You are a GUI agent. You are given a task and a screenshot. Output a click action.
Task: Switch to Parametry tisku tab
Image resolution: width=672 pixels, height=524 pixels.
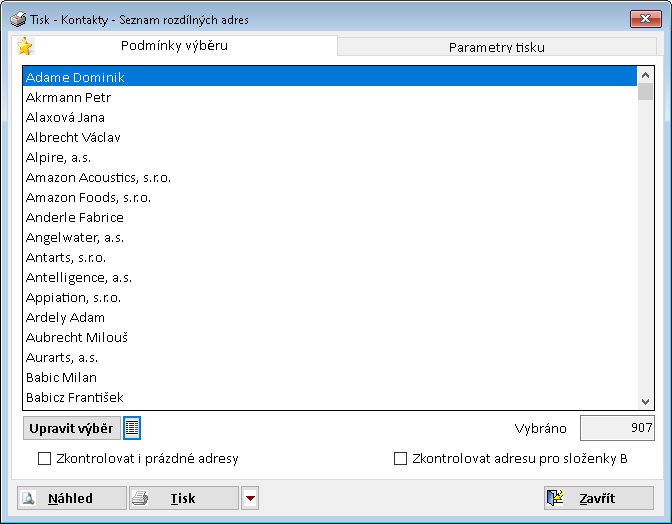point(497,47)
